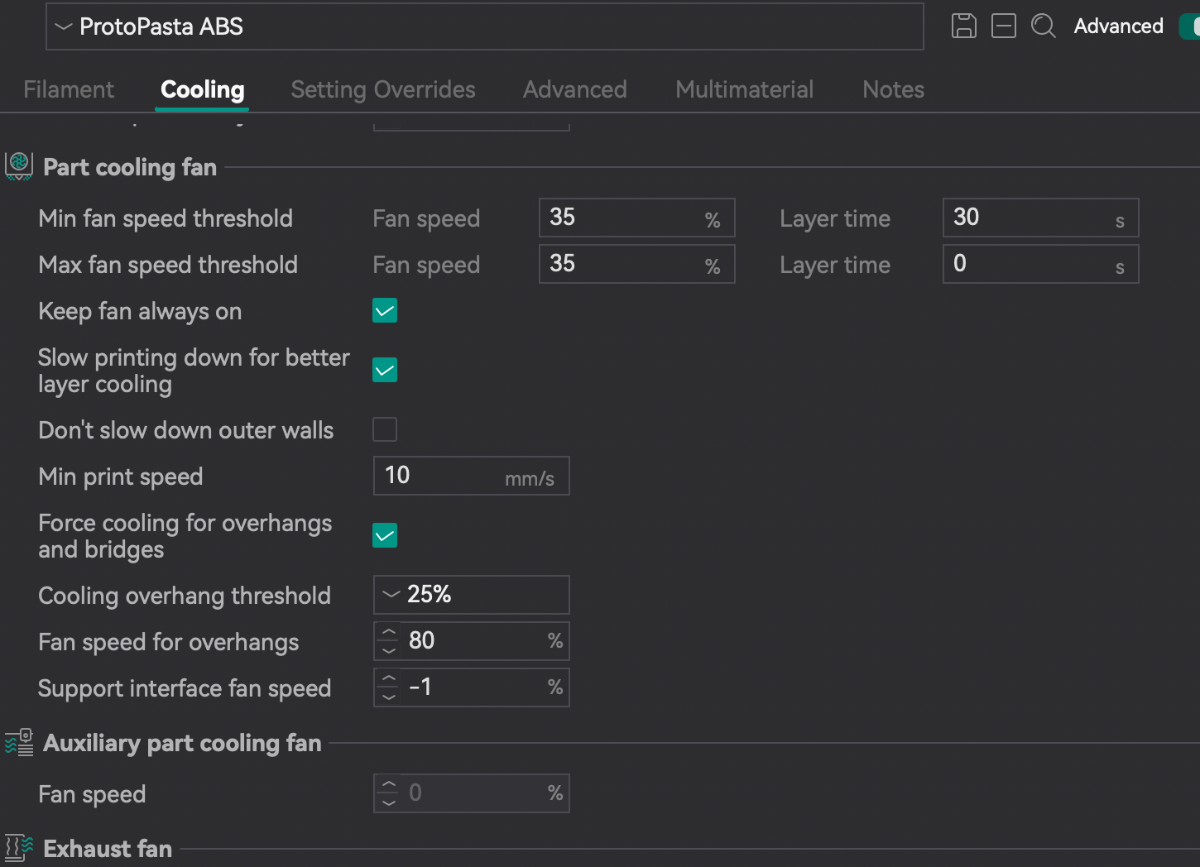Click the Support interface fan speed value -1
The width and height of the screenshot is (1200, 867).
(x=420, y=687)
